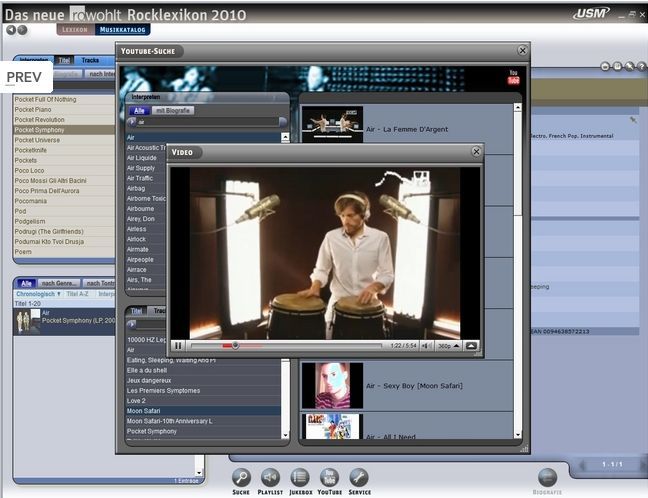This screenshot has width=648, height=498.
Task: Click the video progress slider handle
Action: (235, 346)
